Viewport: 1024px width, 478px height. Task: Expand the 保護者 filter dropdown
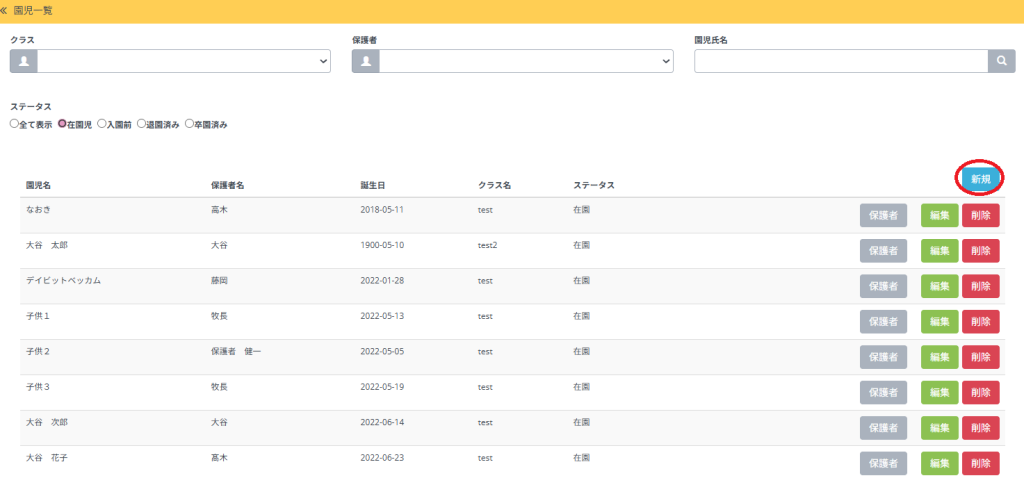pos(526,61)
